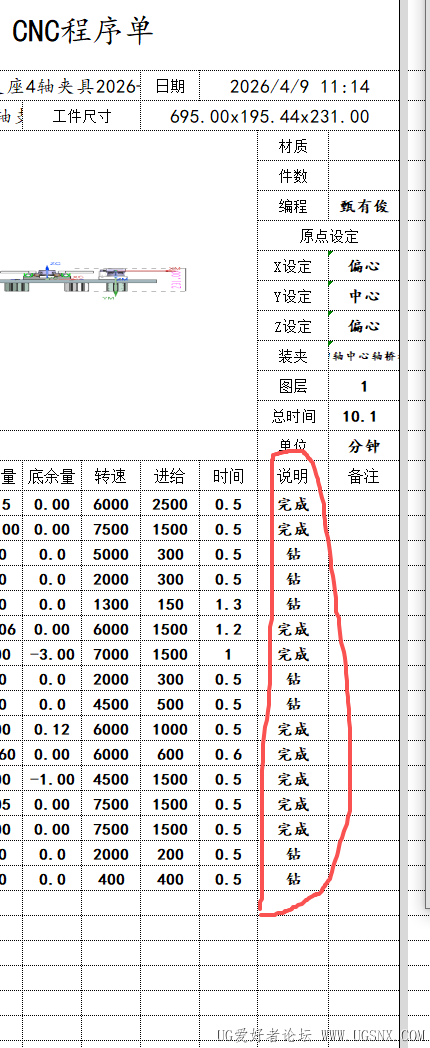Click the 工件尺寸 label cell
430x1048 pixels.
point(82,116)
